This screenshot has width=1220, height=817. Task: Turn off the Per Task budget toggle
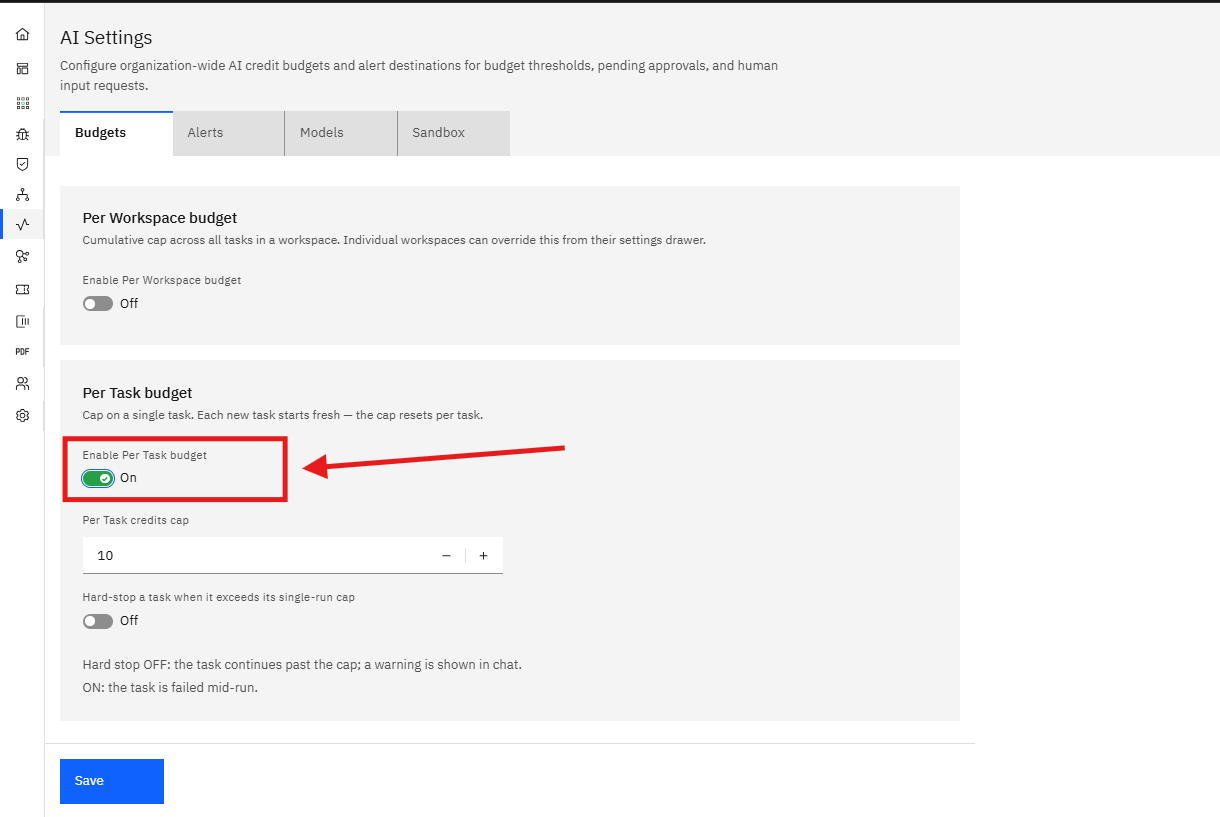(98, 478)
